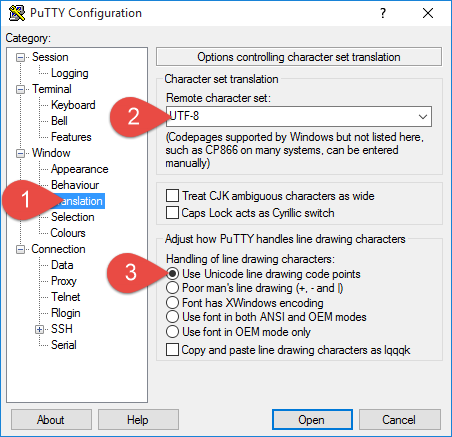This screenshot has height=437, width=452.
Task: Click the PuTTY icon in title bar
Action: pyautogui.click(x=17, y=13)
